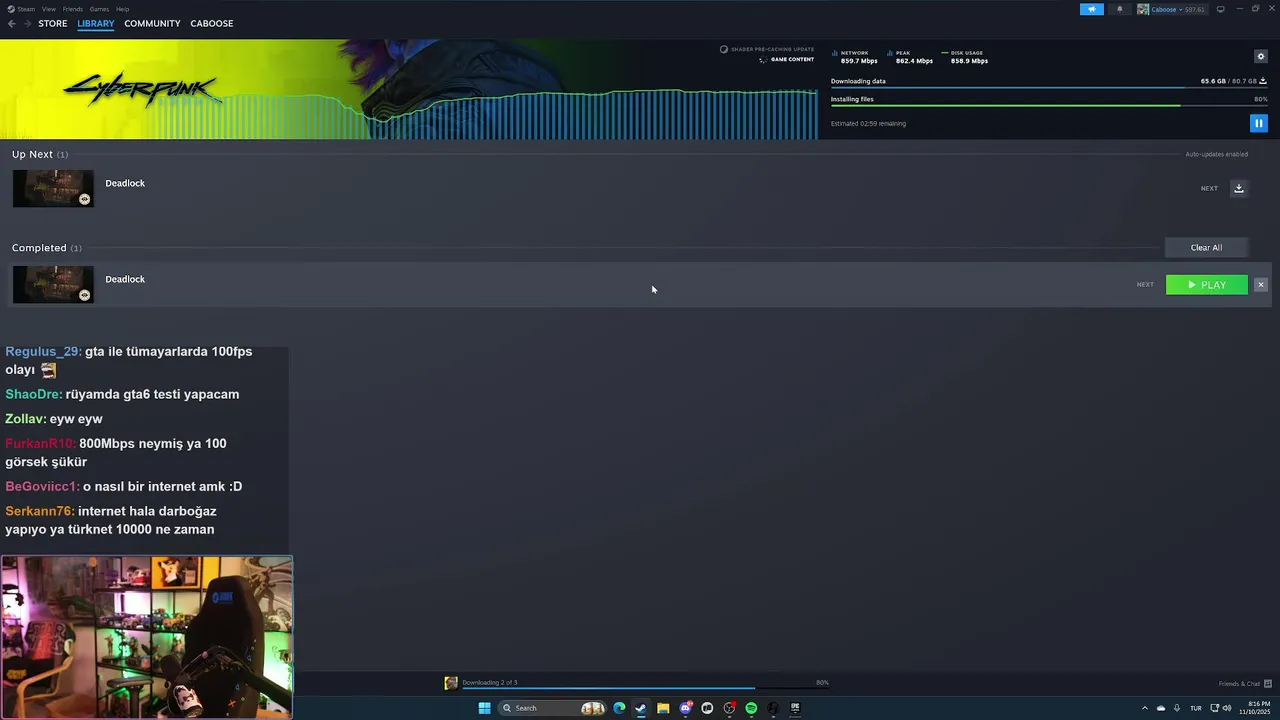
Task: Click the TUR language indicator
Action: (1195, 708)
